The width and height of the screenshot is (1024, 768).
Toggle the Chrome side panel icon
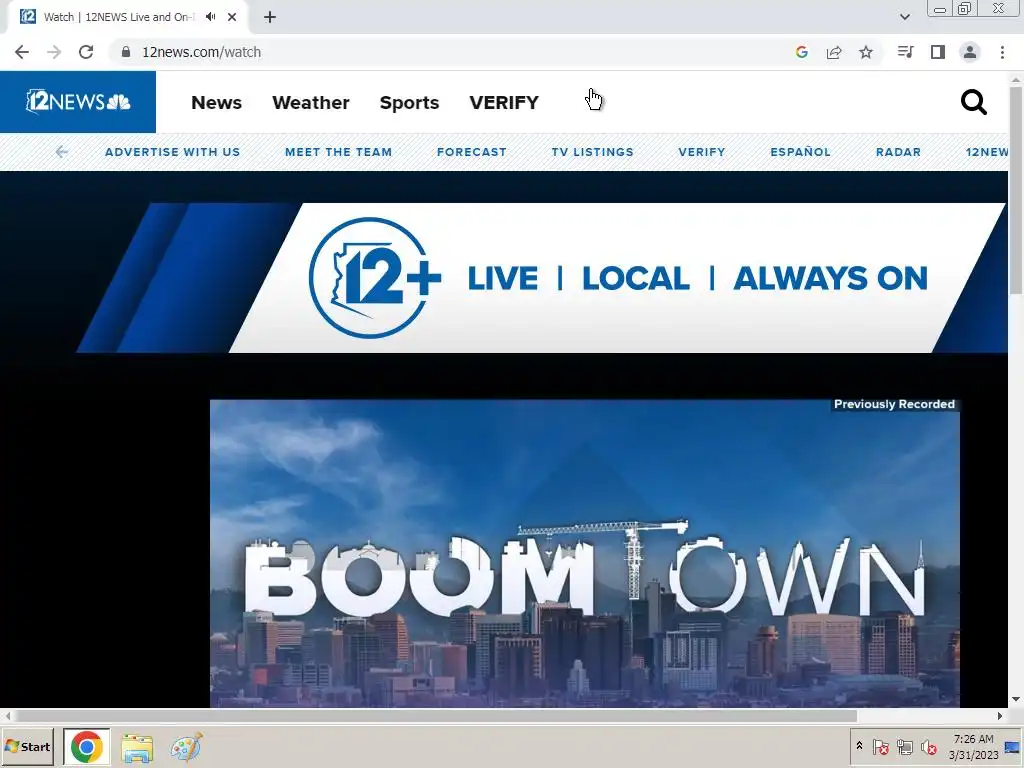[x=938, y=52]
